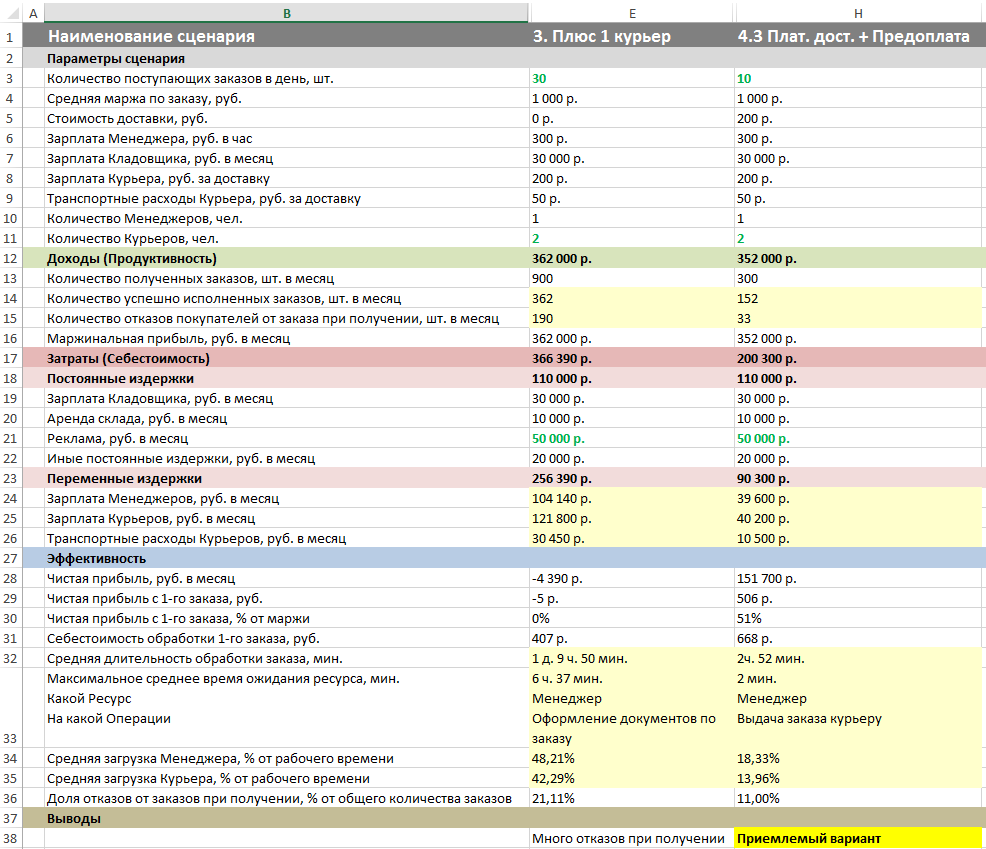
Task: Select column H header
Action: [x=858, y=13]
